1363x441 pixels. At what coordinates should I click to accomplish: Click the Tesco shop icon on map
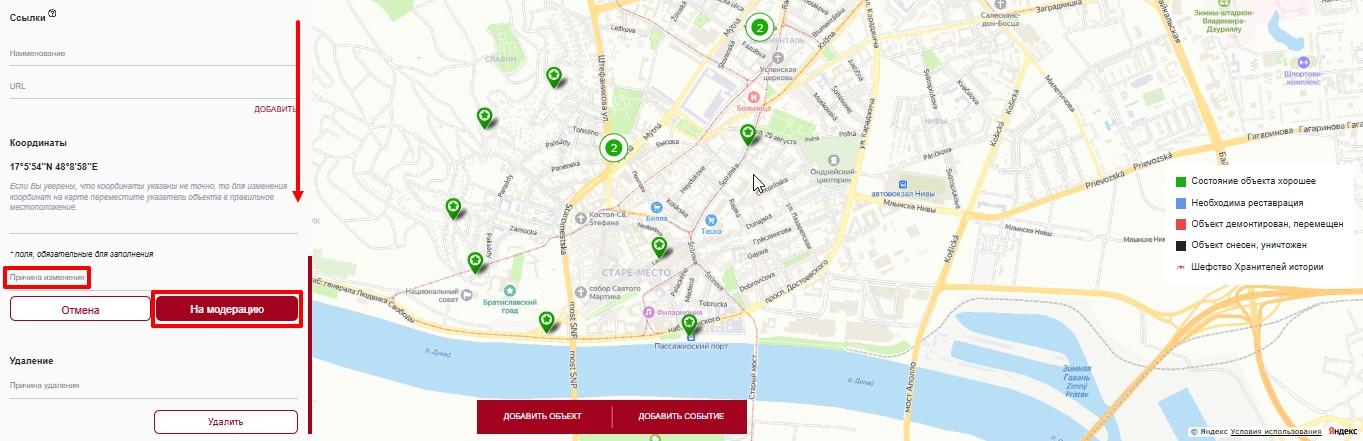point(710,220)
